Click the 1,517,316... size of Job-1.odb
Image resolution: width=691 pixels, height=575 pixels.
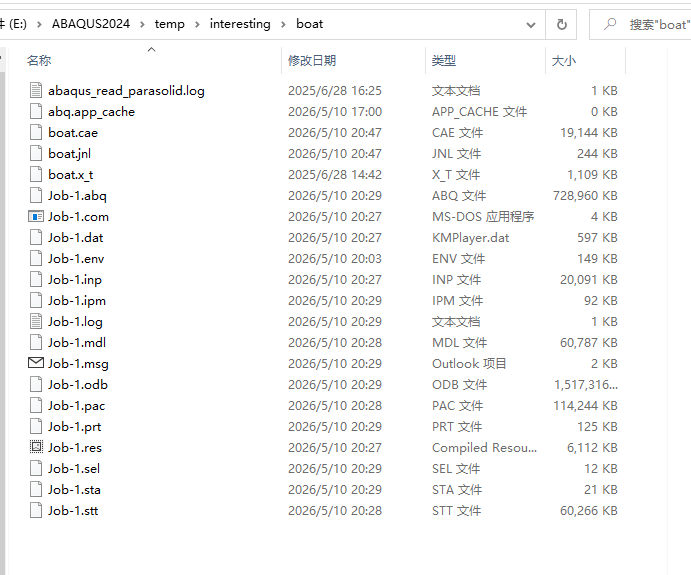tap(586, 385)
